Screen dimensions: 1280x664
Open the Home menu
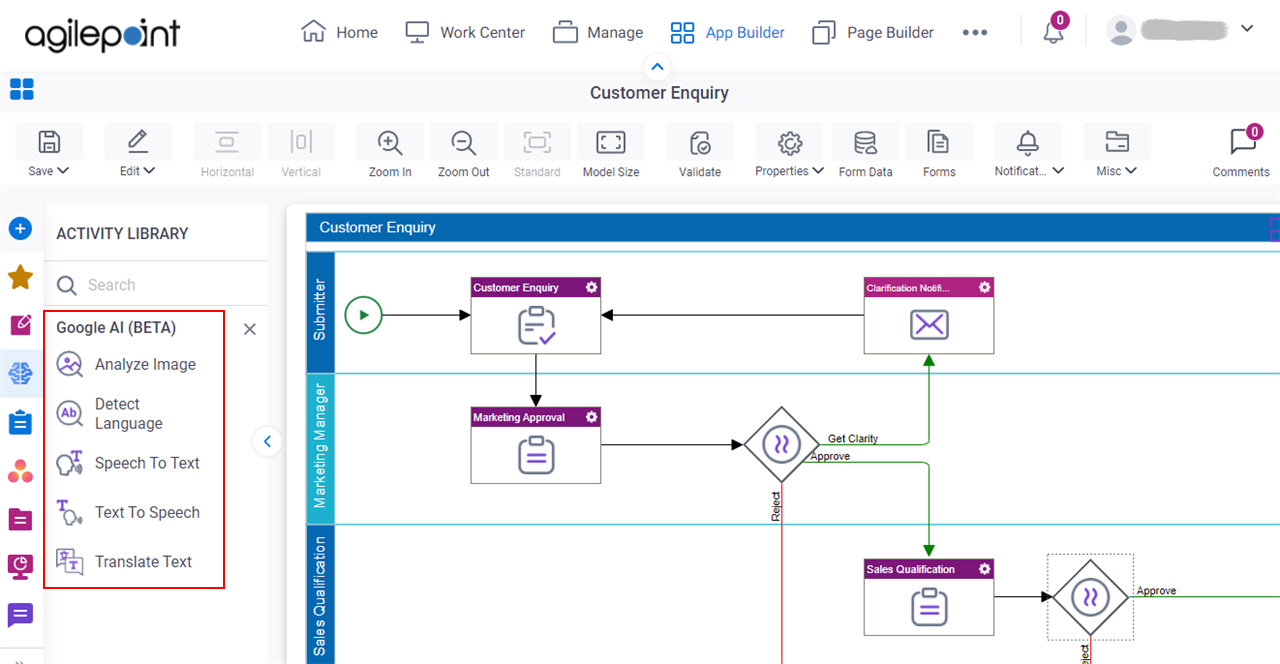coord(339,32)
